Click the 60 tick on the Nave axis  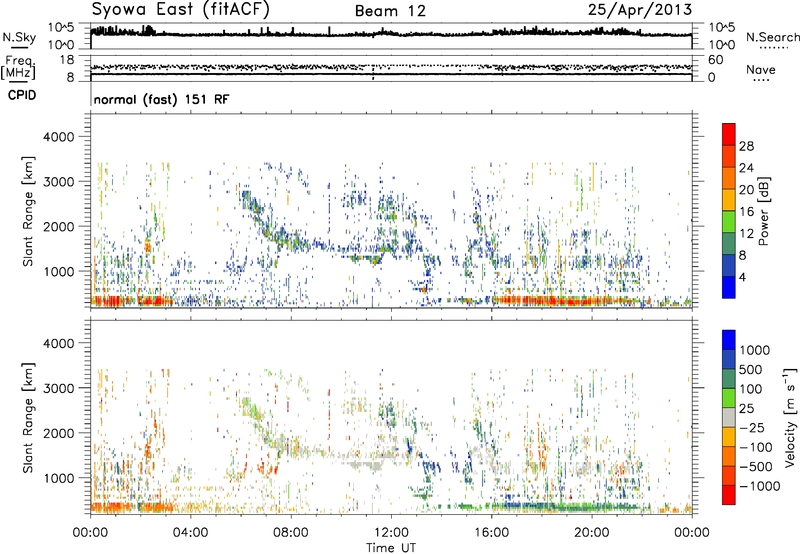click(x=715, y=60)
